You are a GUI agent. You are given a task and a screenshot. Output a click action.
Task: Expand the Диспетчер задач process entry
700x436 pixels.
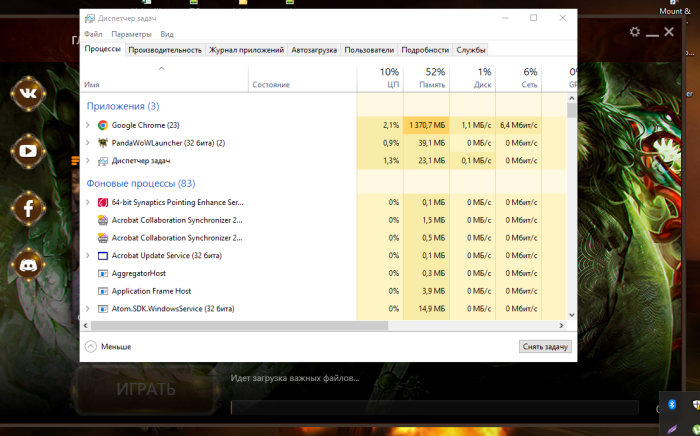pyautogui.click(x=88, y=160)
